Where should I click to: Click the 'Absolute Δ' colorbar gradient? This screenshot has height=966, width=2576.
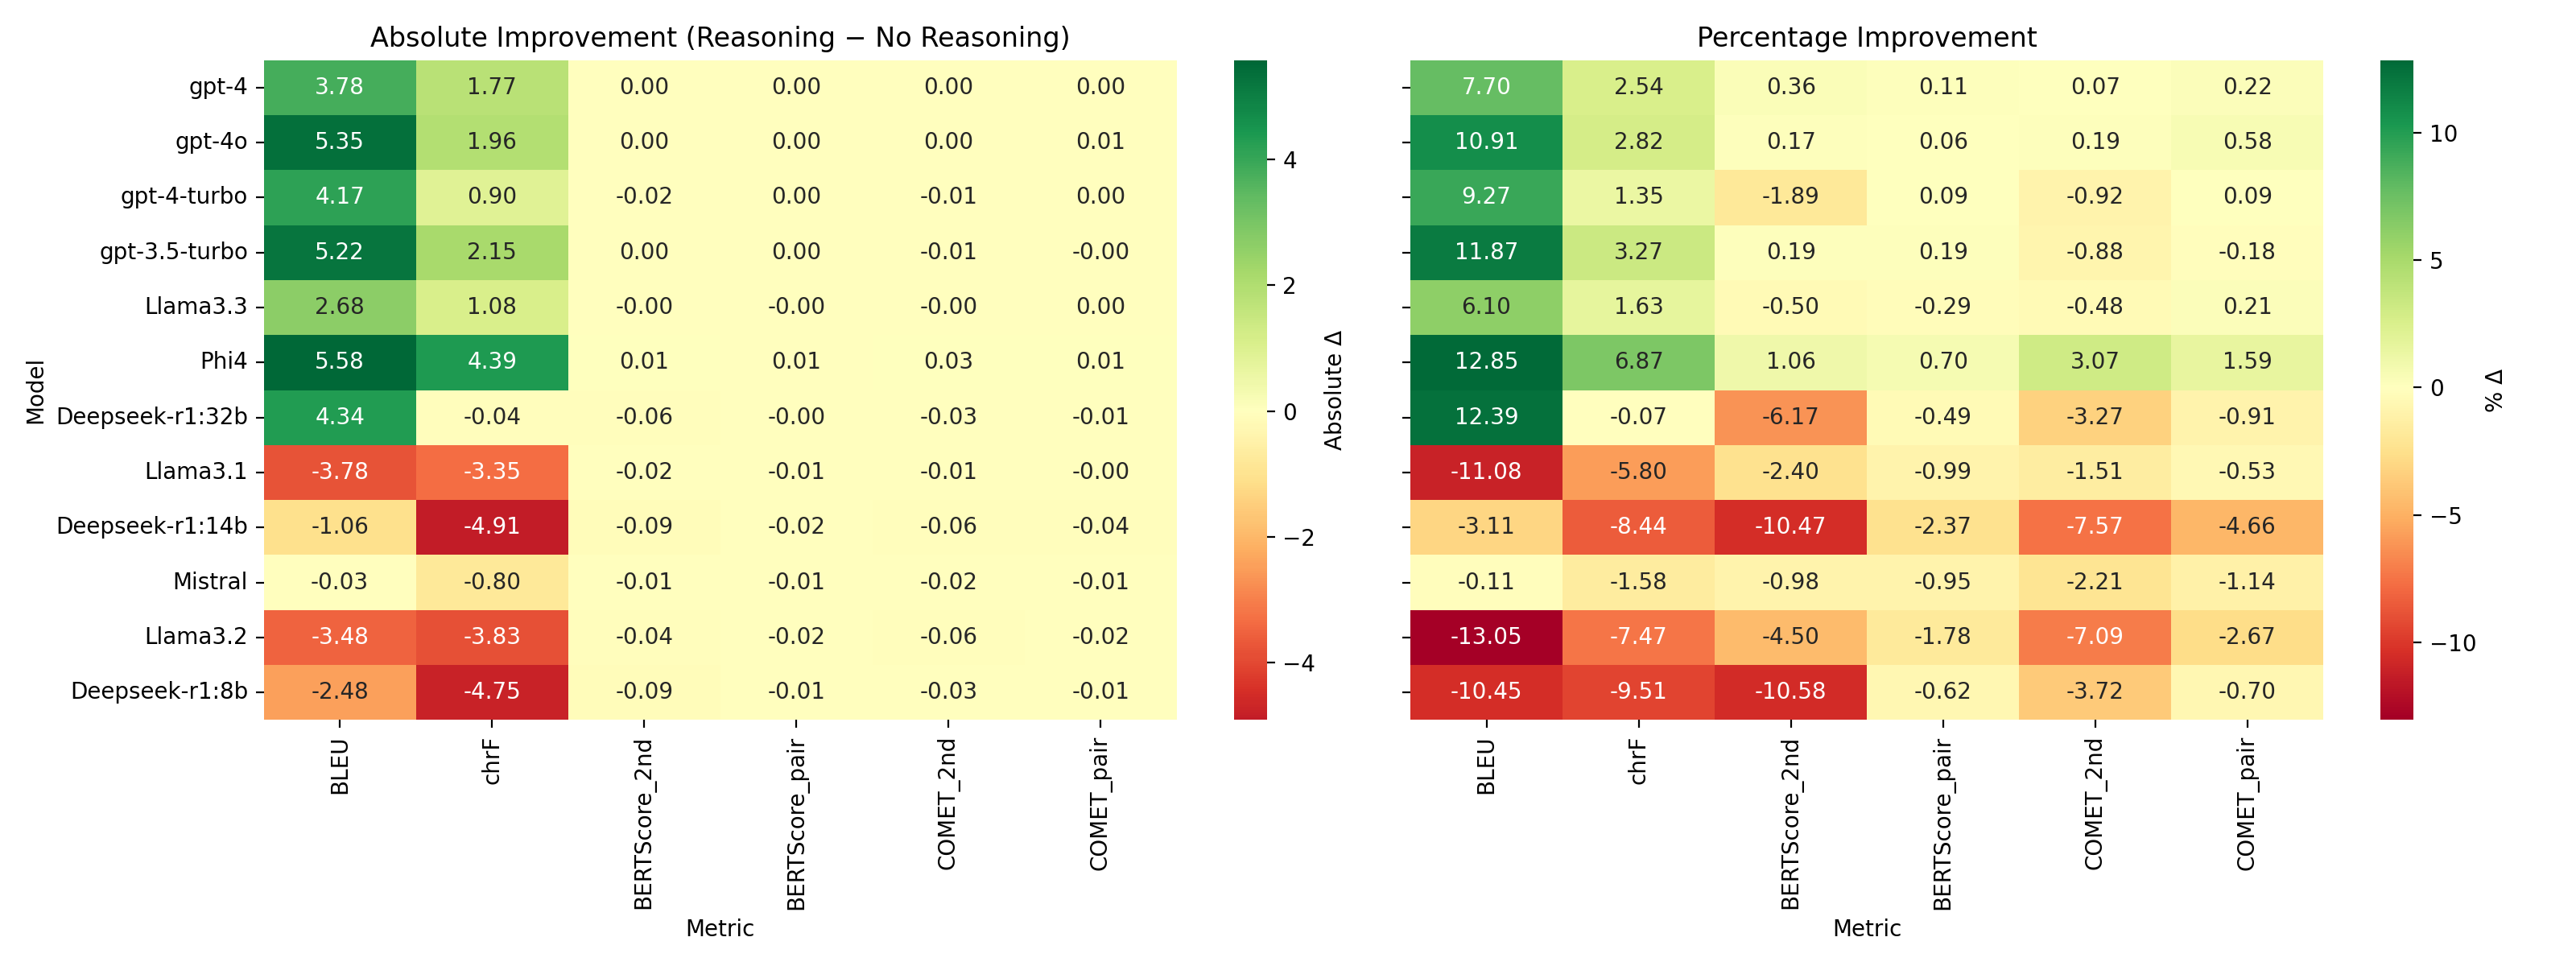coord(1250,390)
